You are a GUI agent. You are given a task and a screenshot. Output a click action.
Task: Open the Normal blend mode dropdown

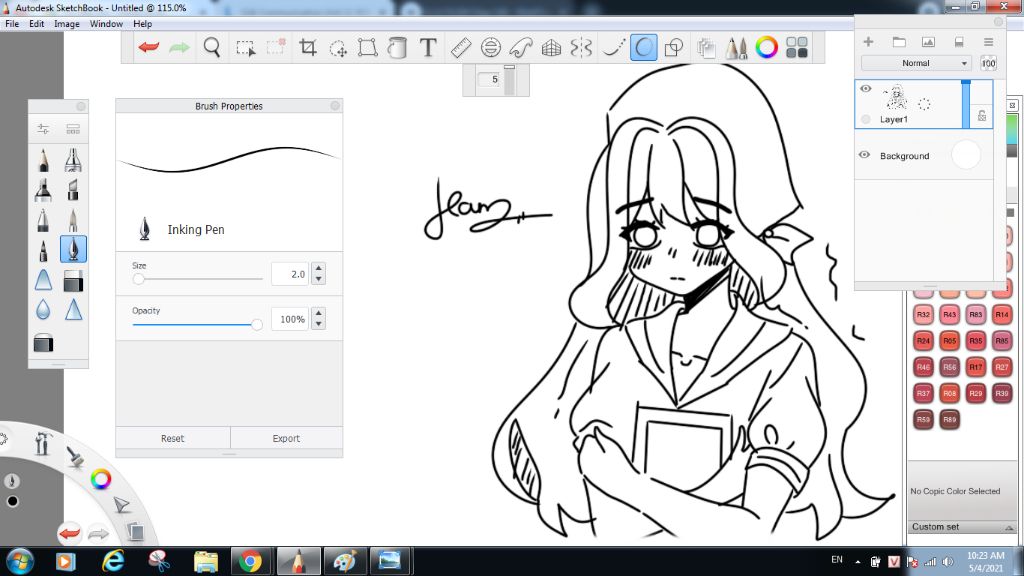click(916, 63)
